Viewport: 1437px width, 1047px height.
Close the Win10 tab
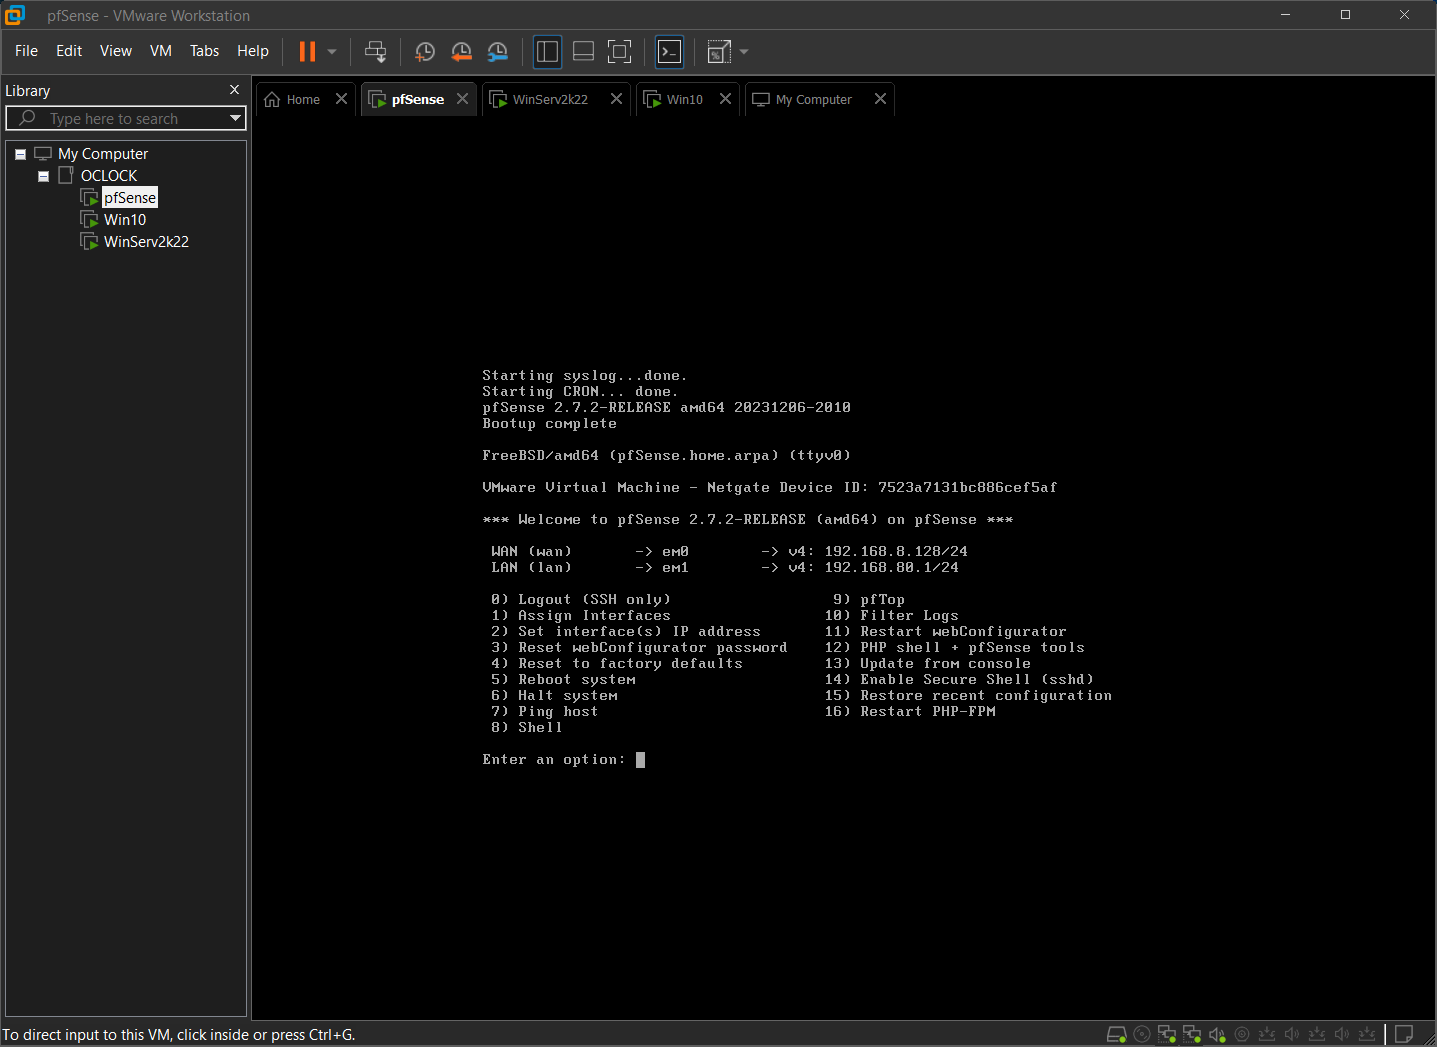pyautogui.click(x=725, y=99)
